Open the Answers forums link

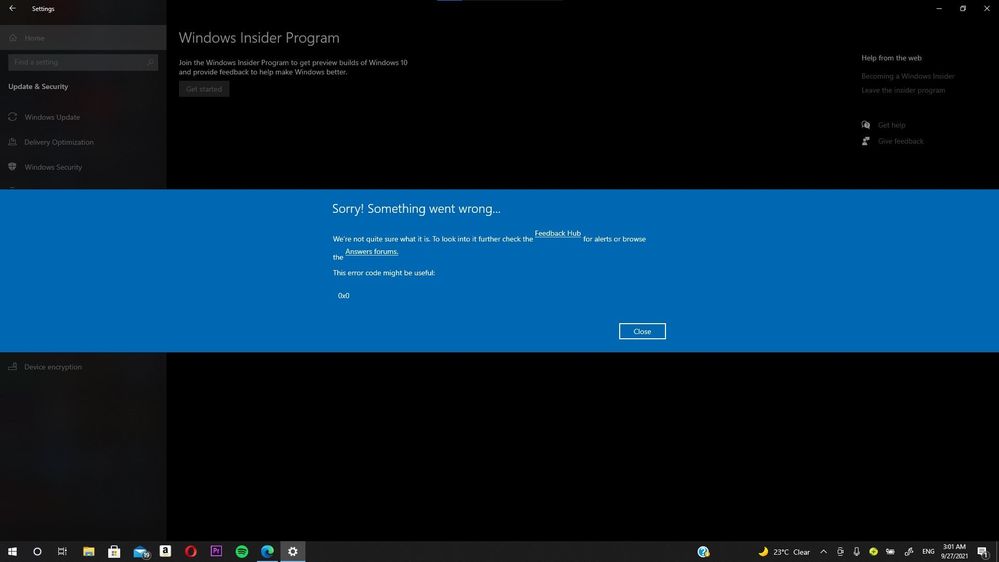click(371, 252)
